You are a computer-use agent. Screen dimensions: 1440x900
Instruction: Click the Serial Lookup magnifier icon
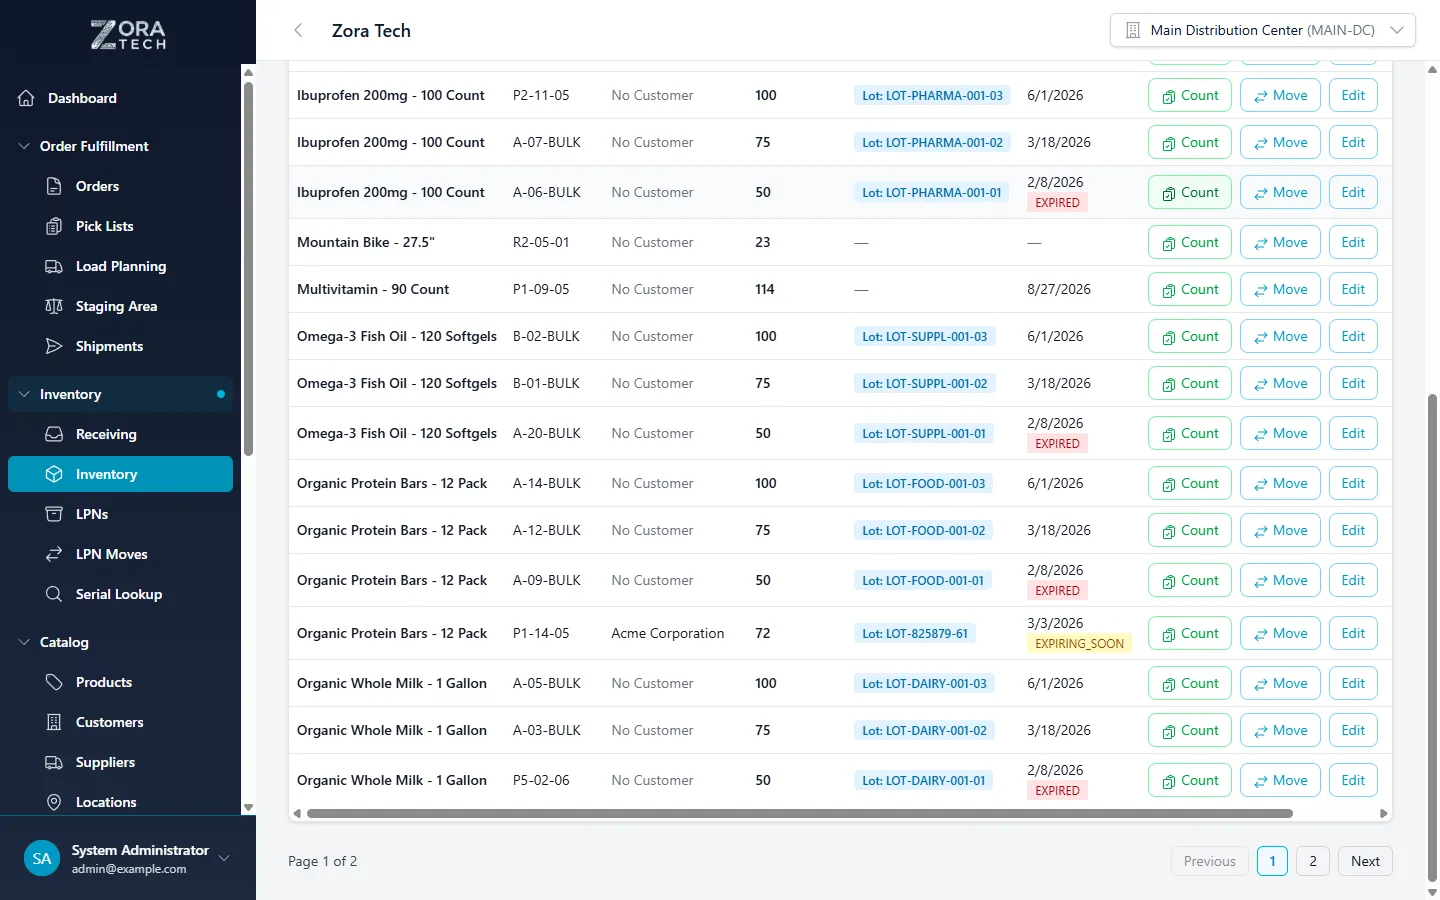pos(54,594)
